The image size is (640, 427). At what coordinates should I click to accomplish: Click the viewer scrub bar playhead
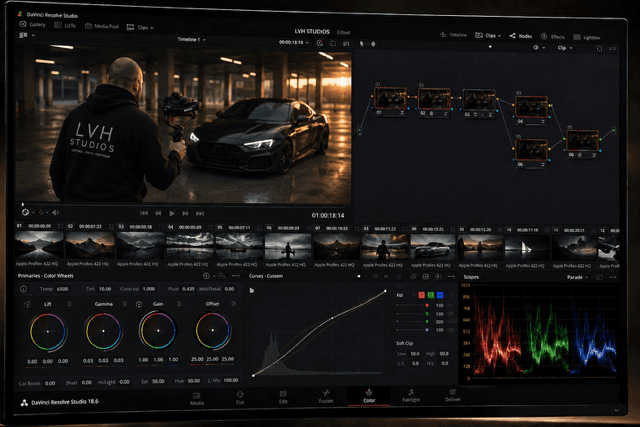coord(23,205)
